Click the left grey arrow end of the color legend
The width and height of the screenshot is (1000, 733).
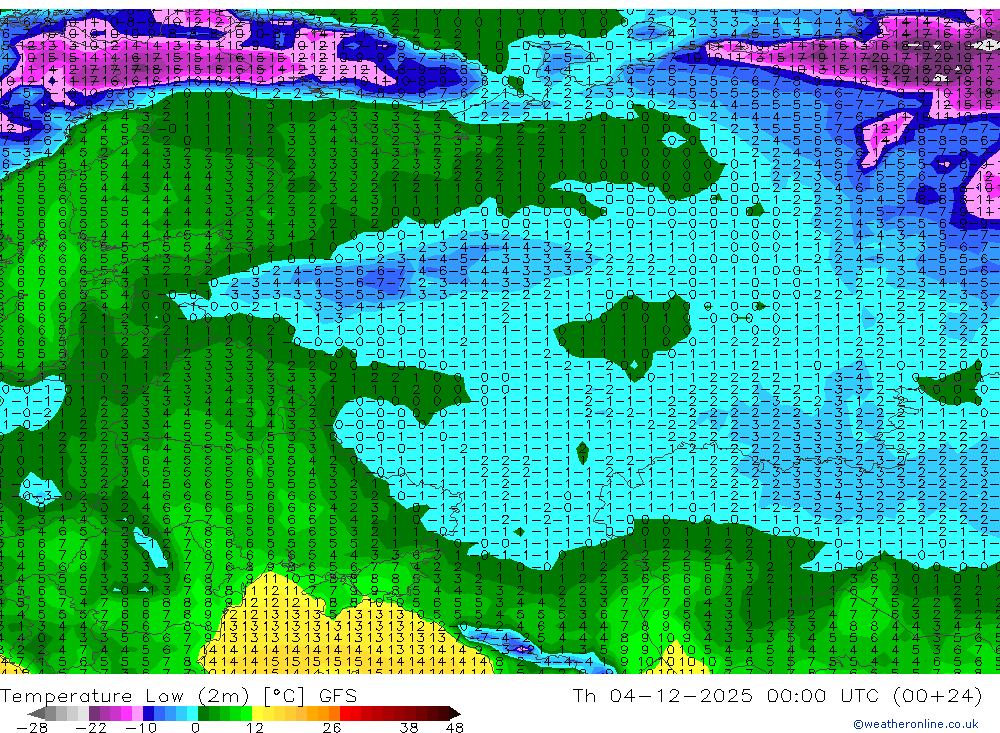[x=36, y=713]
